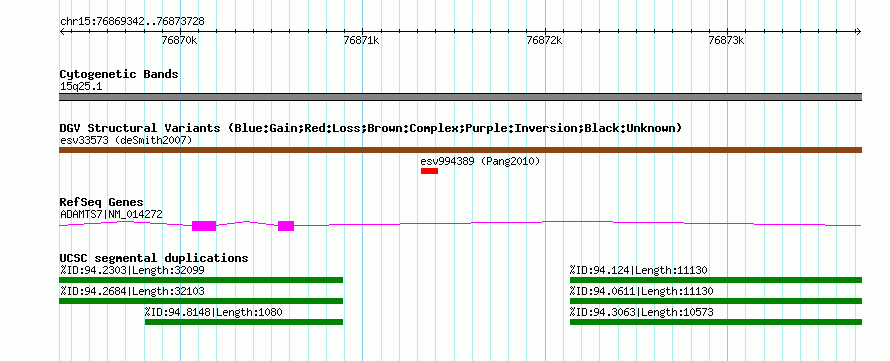Select the smaller magenta ADAMTS7 exon block
The width and height of the screenshot is (890, 361).
click(x=286, y=226)
